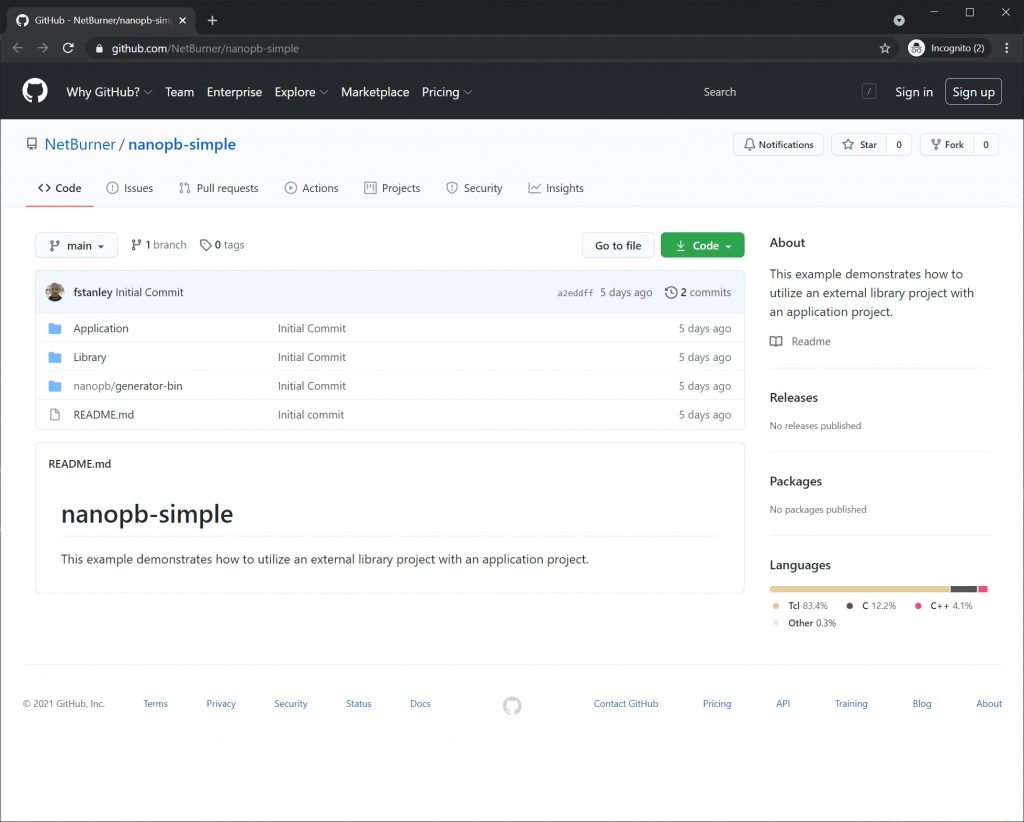Click the tags icon showing 0 tags
Screen dimensions: 1024x822
pyautogui.click(x=204, y=244)
